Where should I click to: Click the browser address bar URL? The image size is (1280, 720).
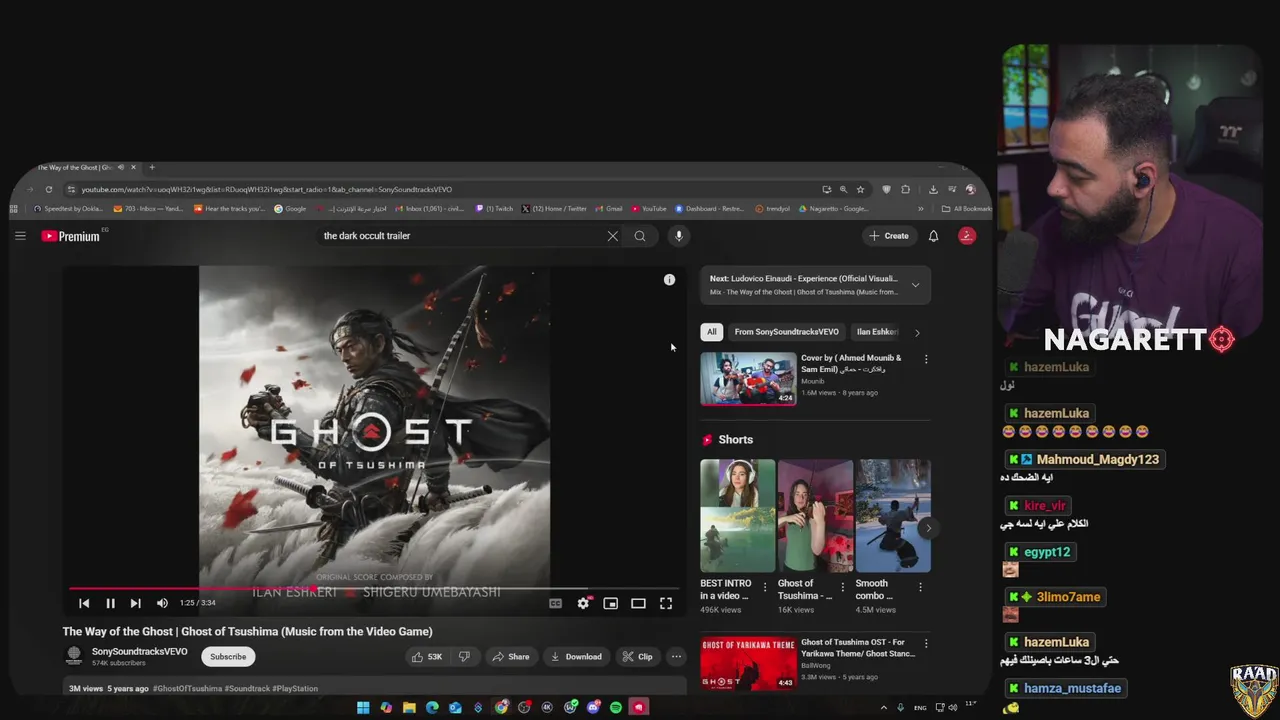point(267,189)
